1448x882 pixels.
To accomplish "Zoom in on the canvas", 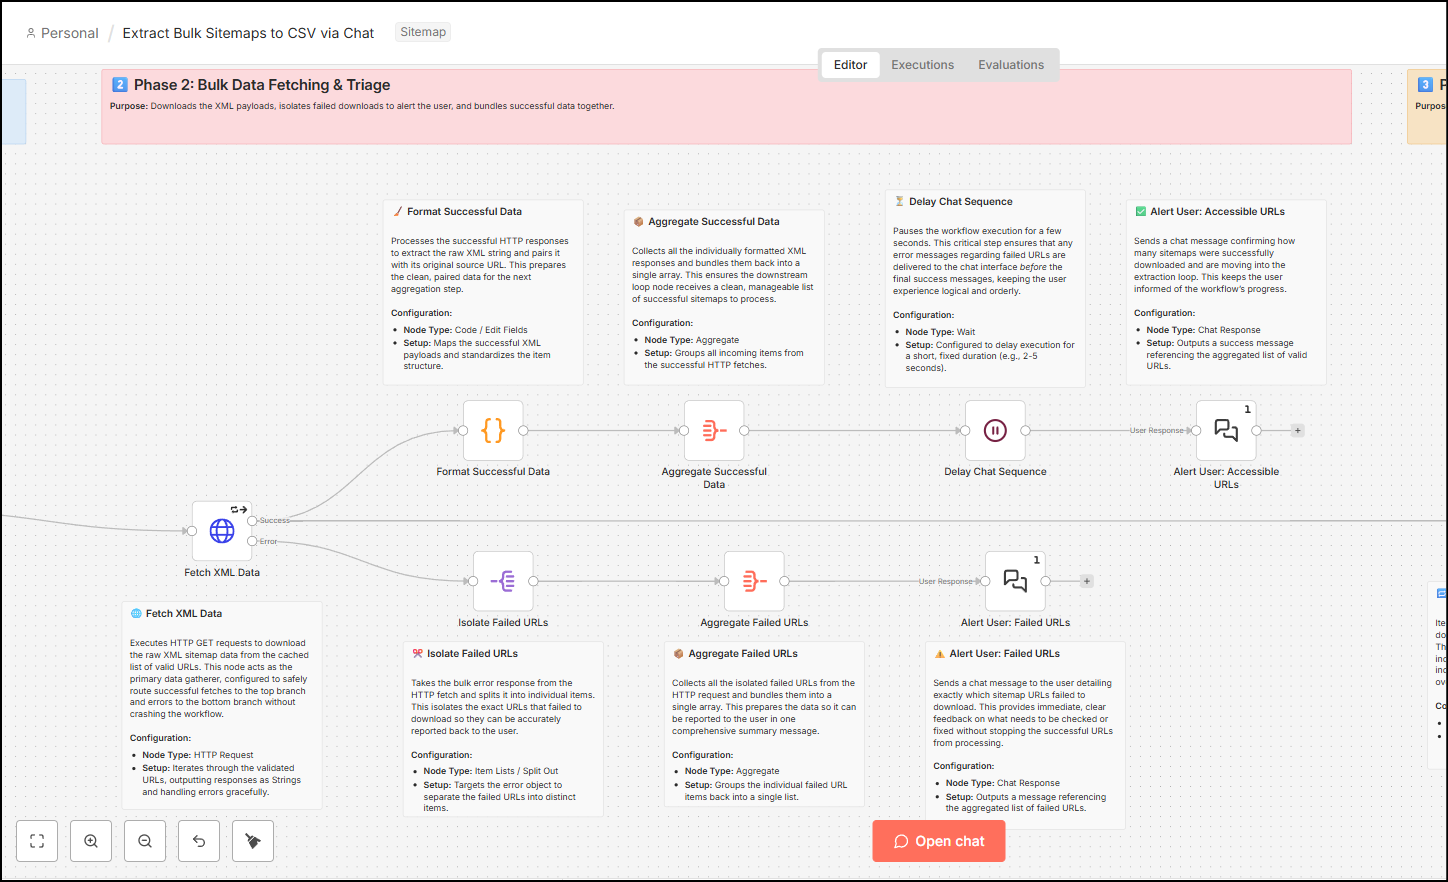I will (x=91, y=841).
